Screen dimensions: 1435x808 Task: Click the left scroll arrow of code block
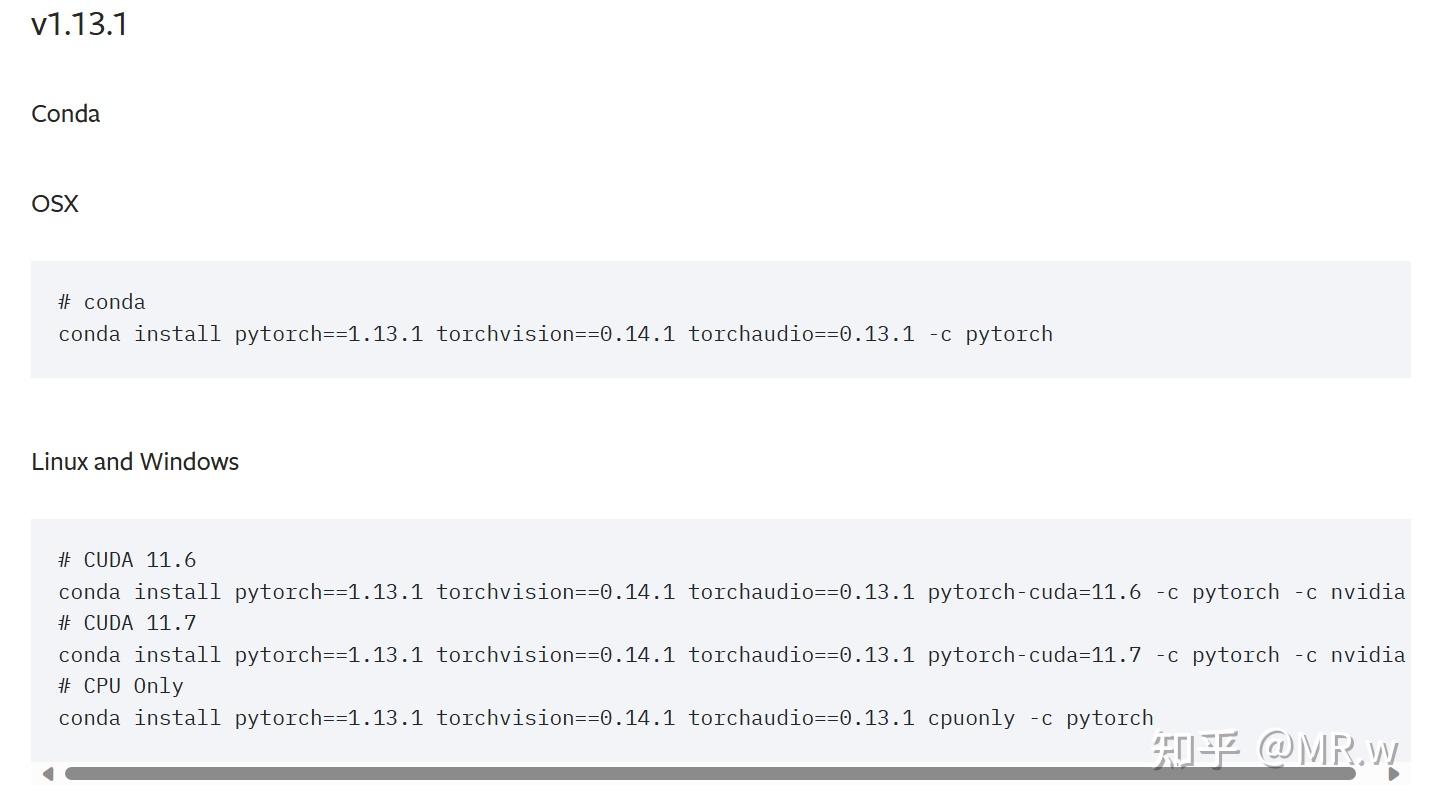click(47, 773)
